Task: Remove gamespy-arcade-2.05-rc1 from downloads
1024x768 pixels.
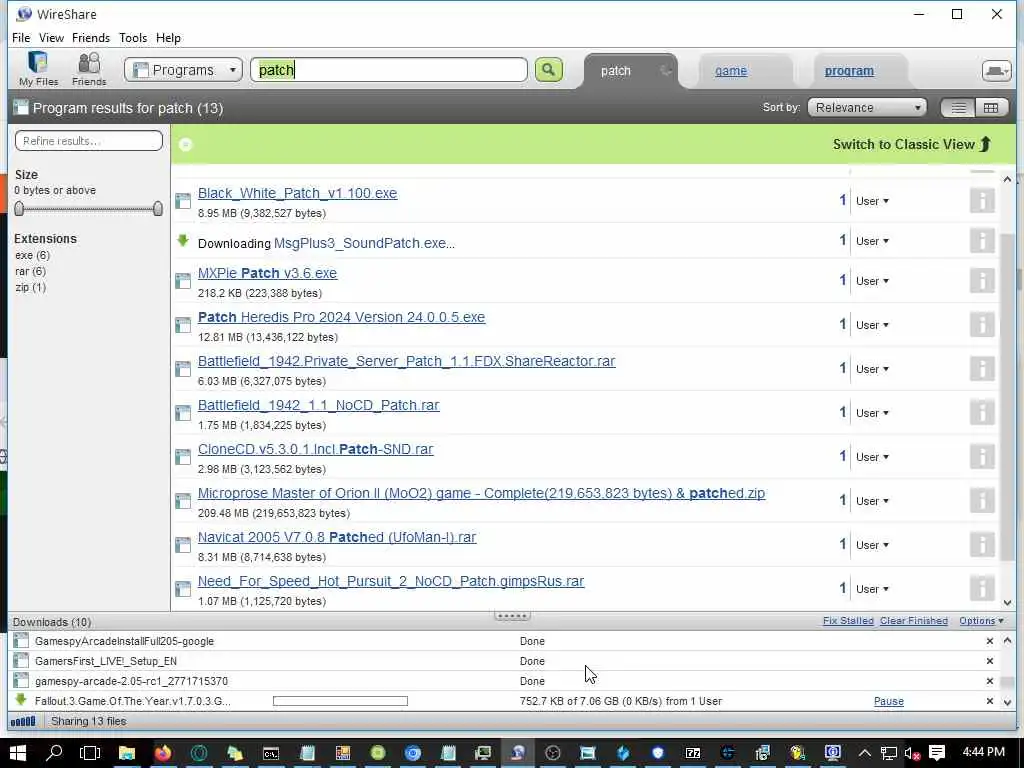Action: pos(989,681)
